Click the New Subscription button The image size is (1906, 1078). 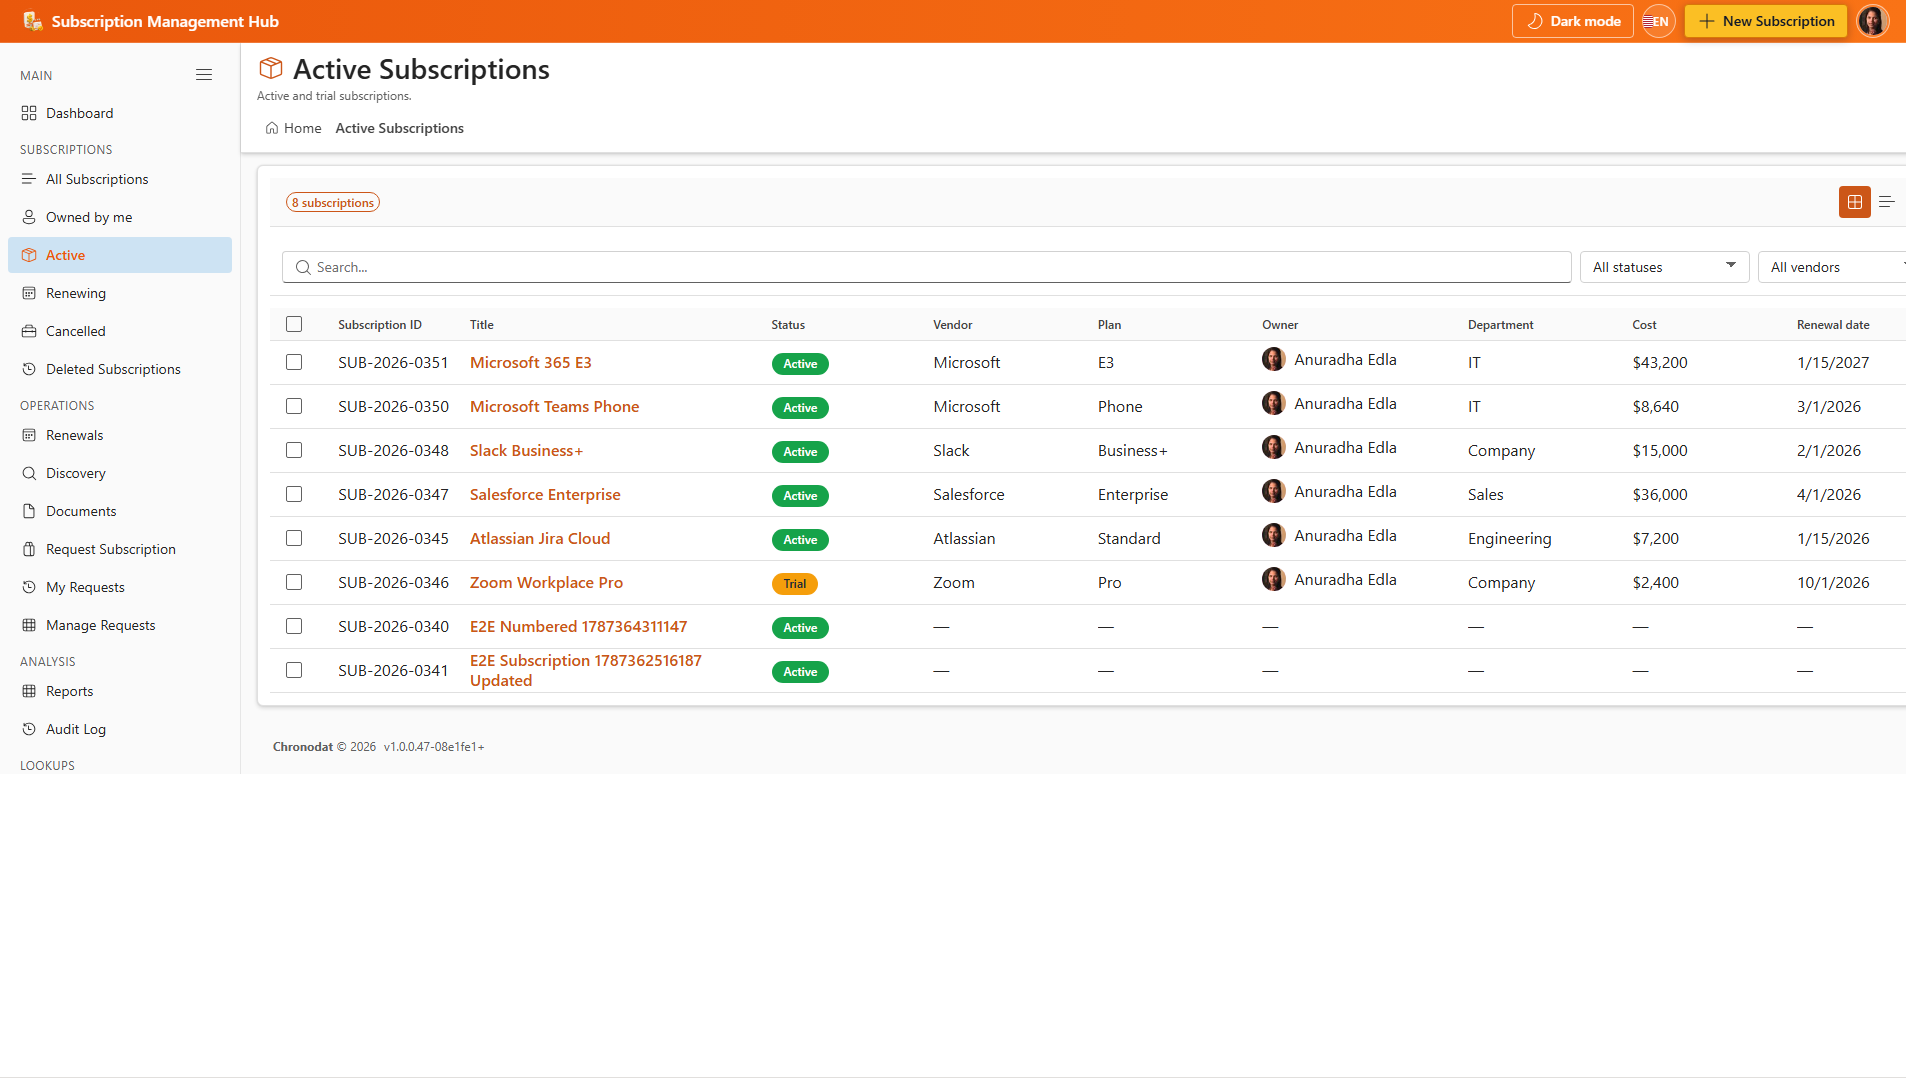[1765, 21]
